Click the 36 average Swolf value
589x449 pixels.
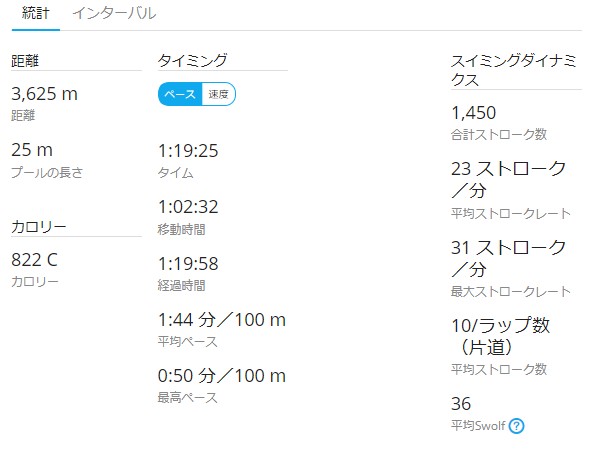[461, 404]
